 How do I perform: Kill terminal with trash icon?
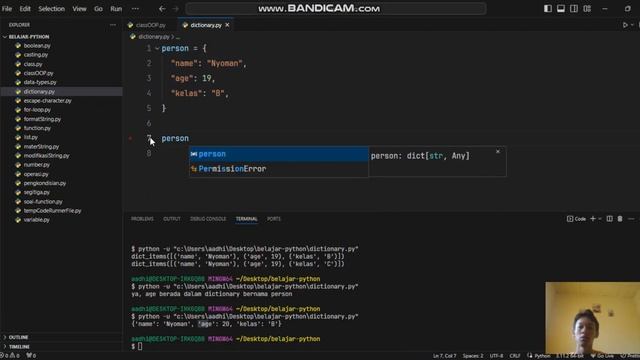pos(620,219)
